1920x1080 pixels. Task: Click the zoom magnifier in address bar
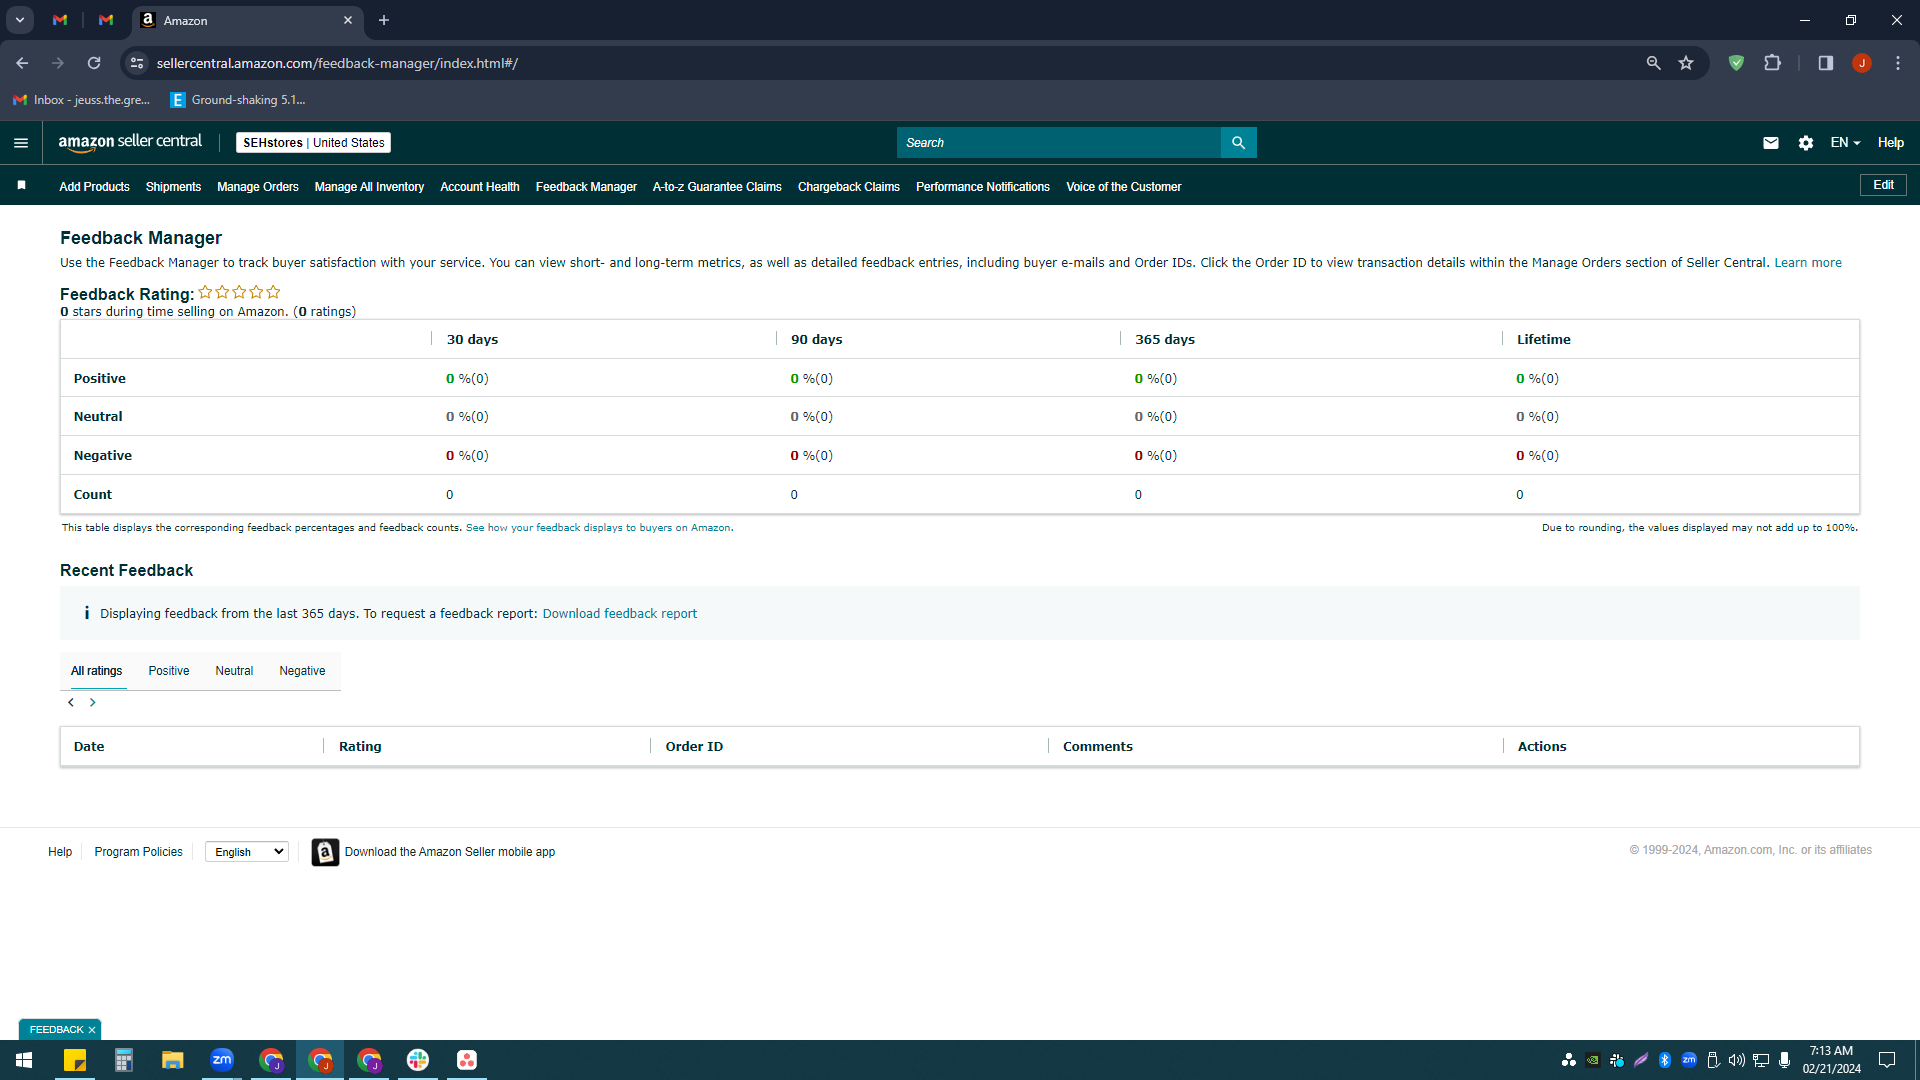(x=1654, y=63)
